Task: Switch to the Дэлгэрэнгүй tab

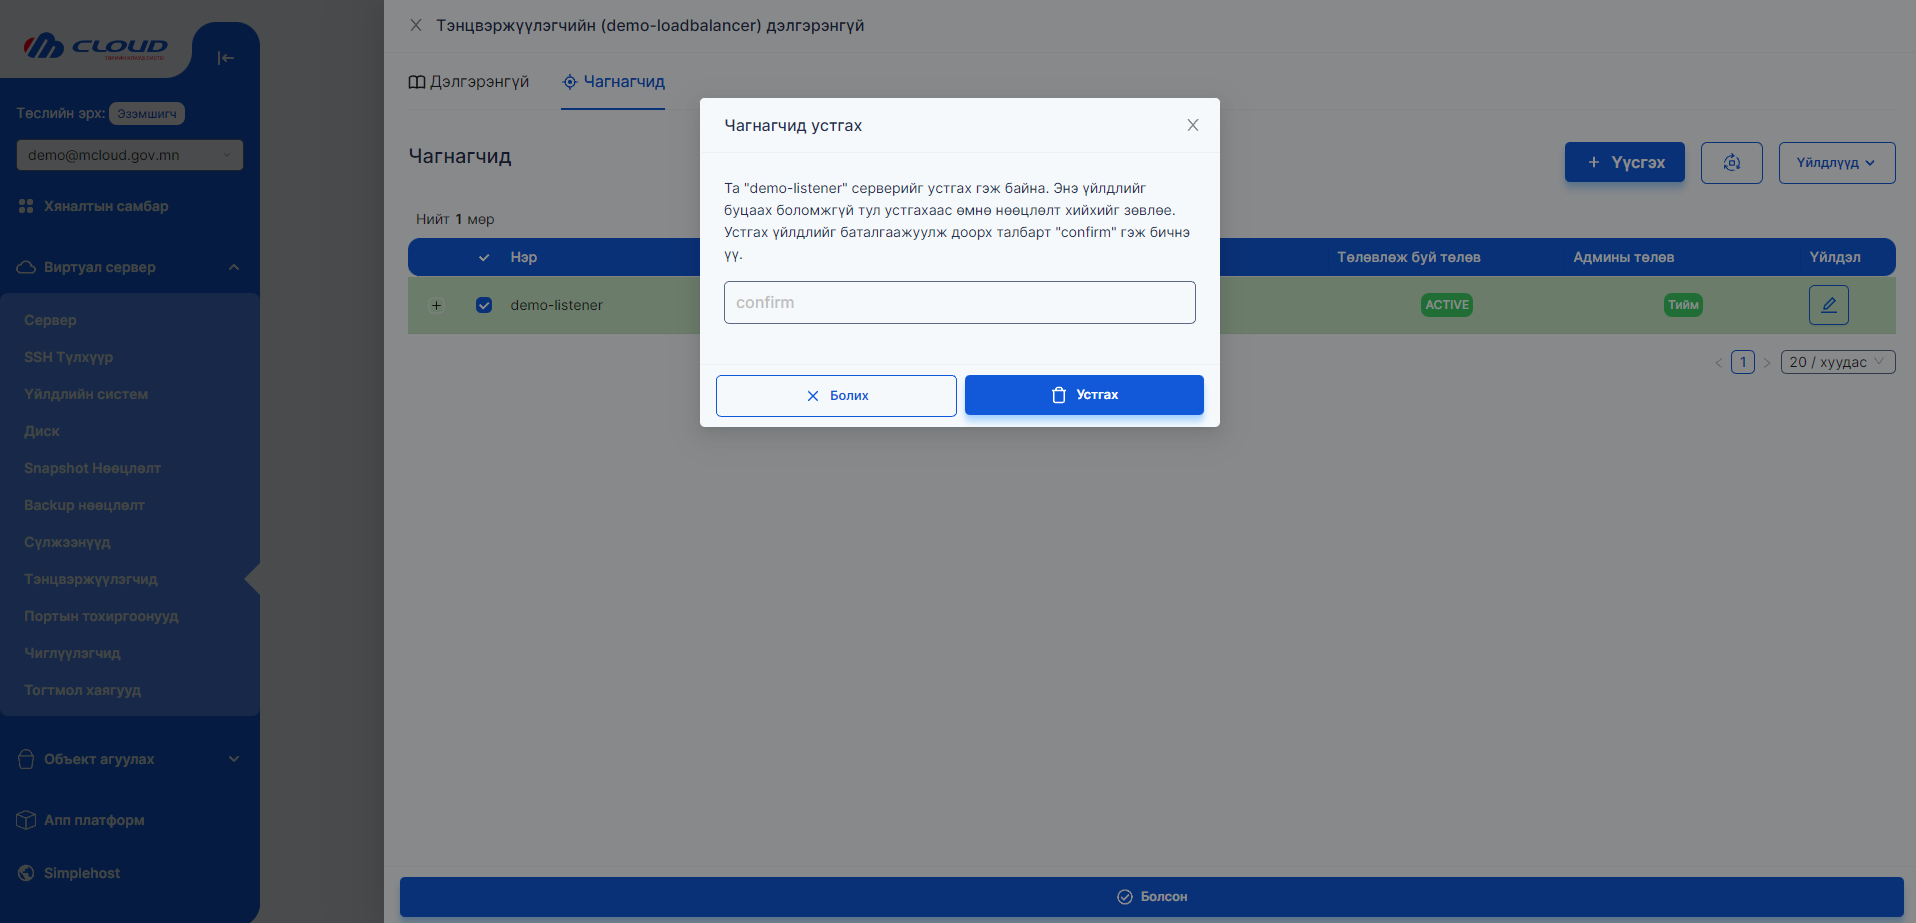Action: pyautogui.click(x=469, y=82)
